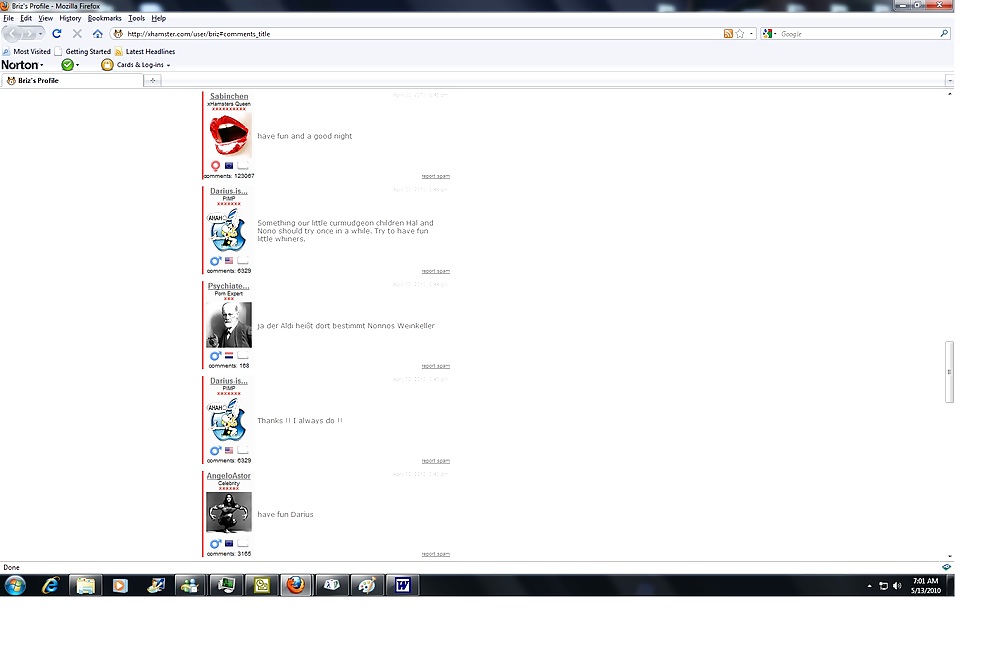
Task: Expand the Norton Cards & Log-ins dropdown
Action: (x=168, y=65)
